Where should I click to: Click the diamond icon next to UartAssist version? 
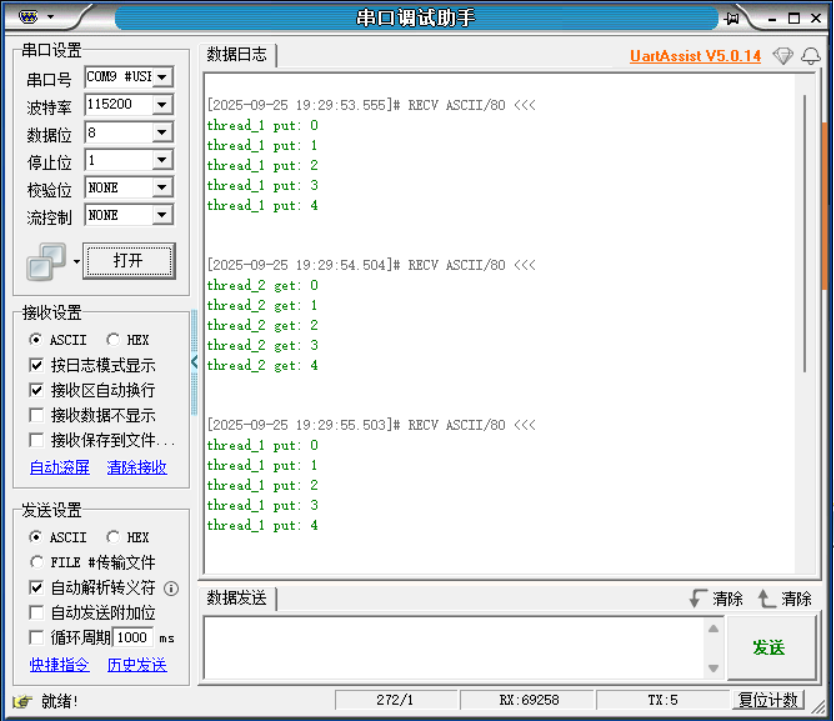783,56
